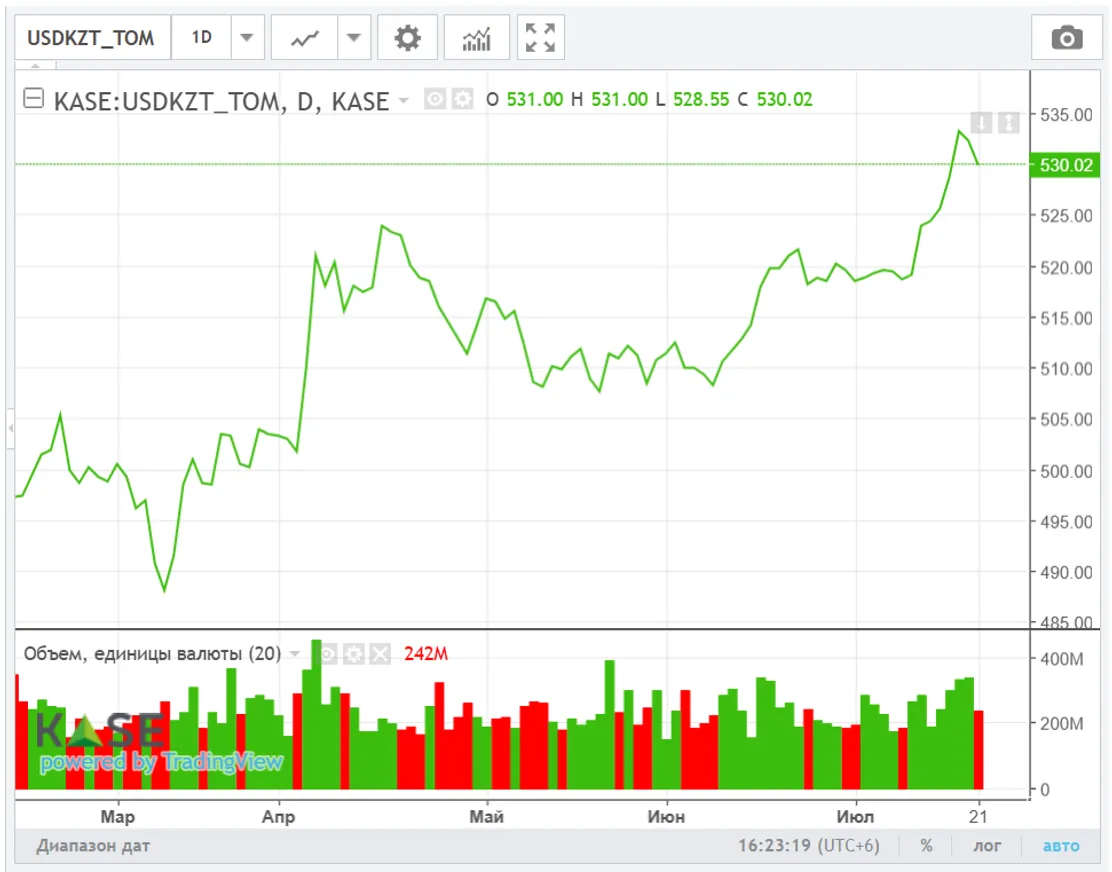The width and height of the screenshot is (1112, 872).
Task: Toggle percent scale mode
Action: 926,846
